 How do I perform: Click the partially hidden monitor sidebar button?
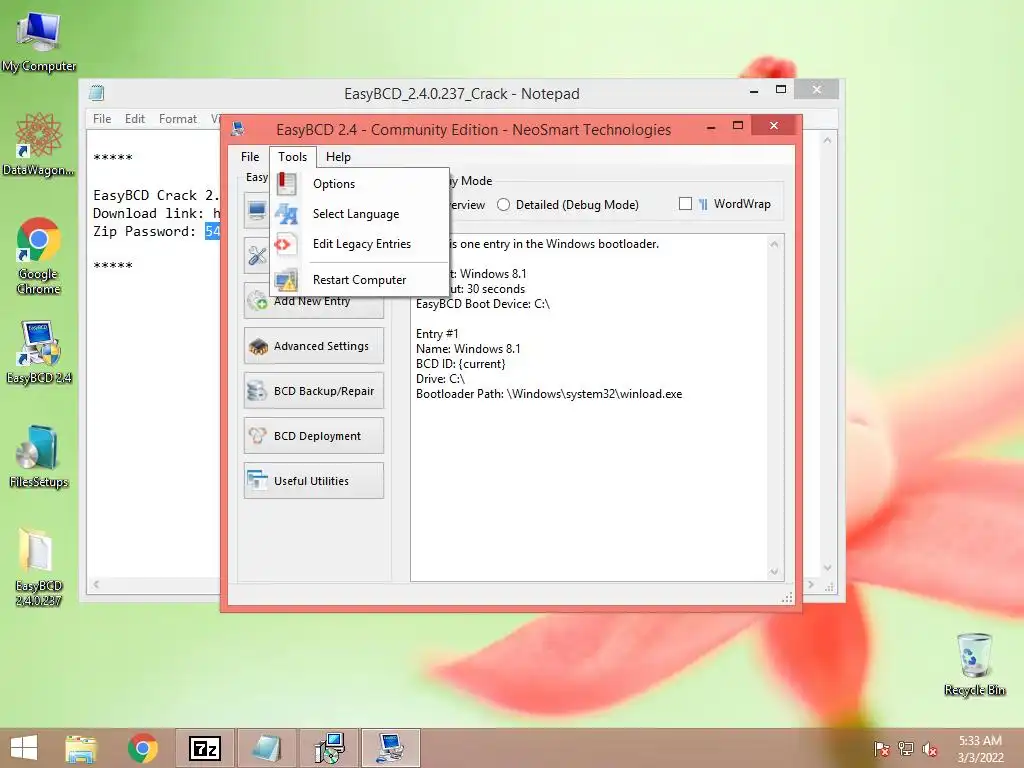pyautogui.click(x=257, y=210)
